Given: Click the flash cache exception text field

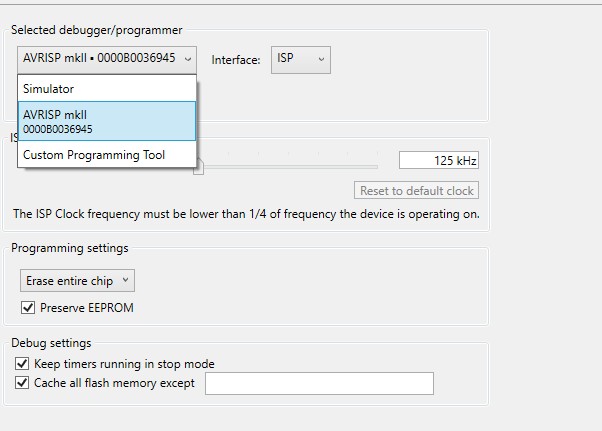Looking at the screenshot, I should 319,384.
